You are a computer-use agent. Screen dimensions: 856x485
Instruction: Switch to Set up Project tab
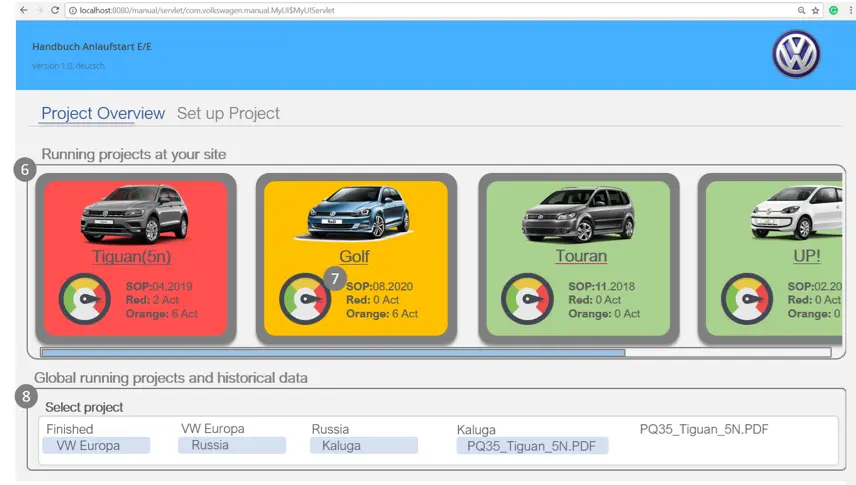tap(228, 114)
